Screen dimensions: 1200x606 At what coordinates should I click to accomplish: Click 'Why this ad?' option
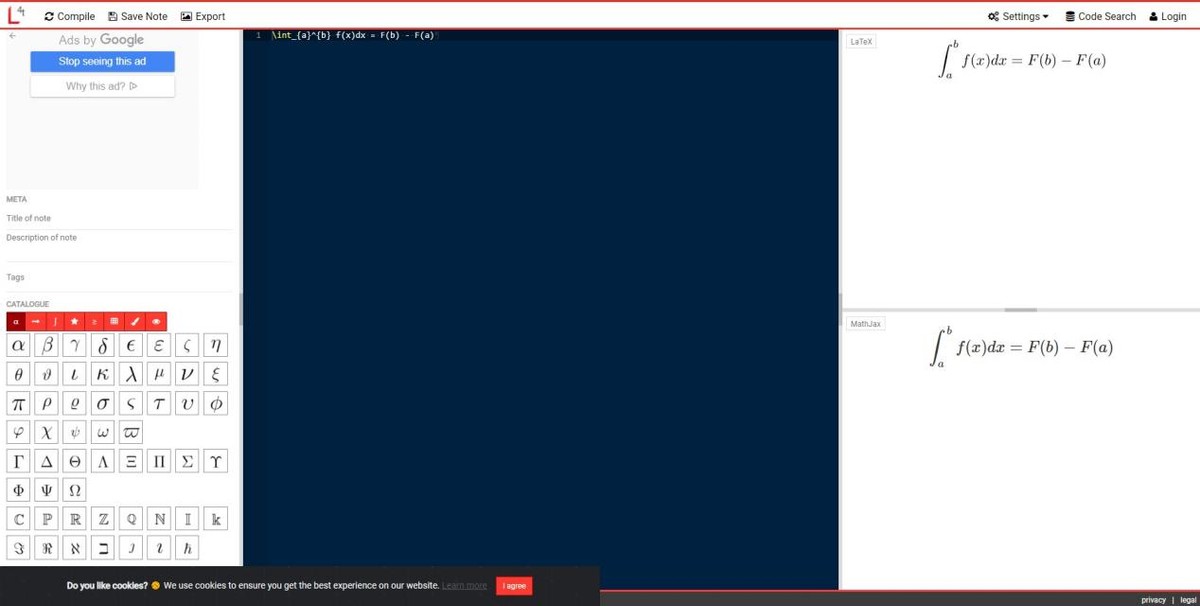click(102, 86)
